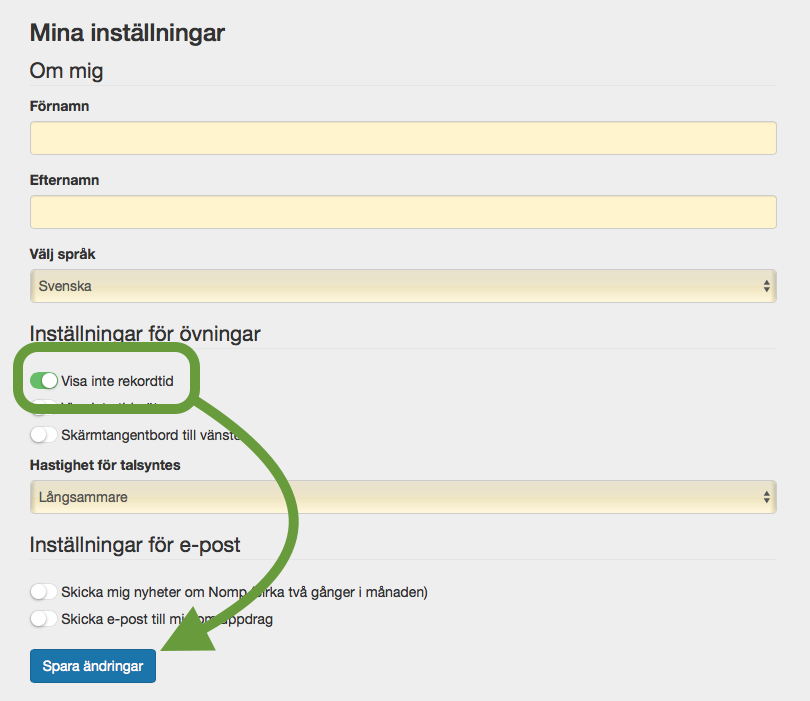Click the stepper arrows on the Svenska dropdown
Image resolution: width=810 pixels, height=701 pixels.
pos(767,286)
